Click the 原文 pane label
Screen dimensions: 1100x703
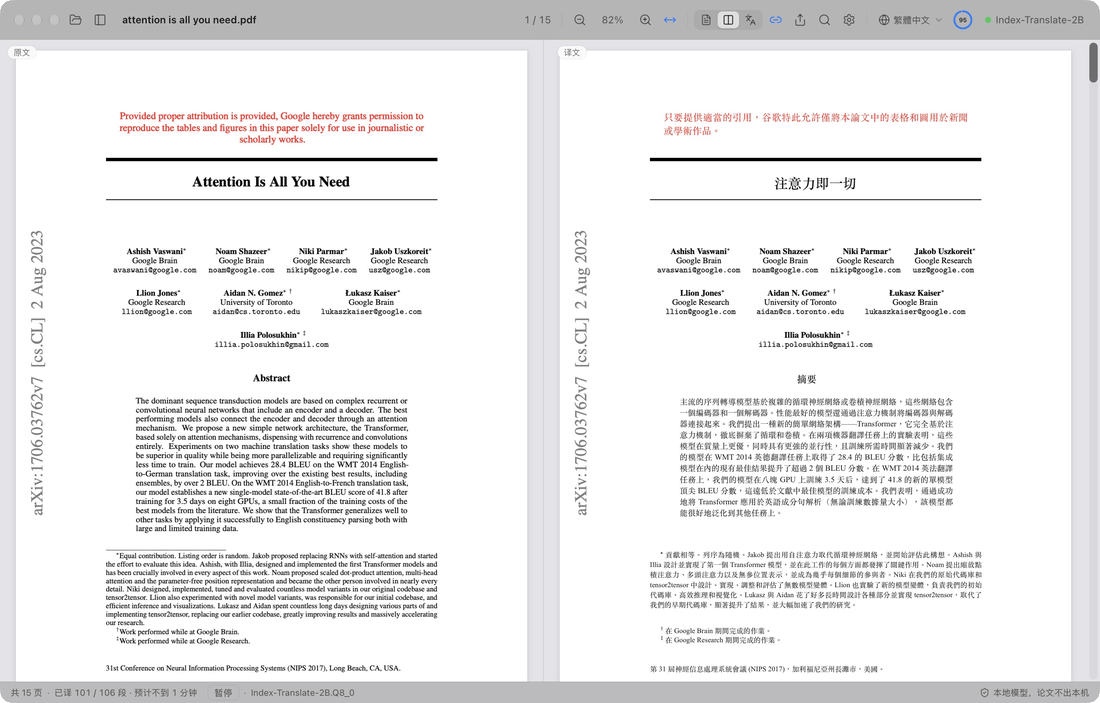click(x=22, y=53)
